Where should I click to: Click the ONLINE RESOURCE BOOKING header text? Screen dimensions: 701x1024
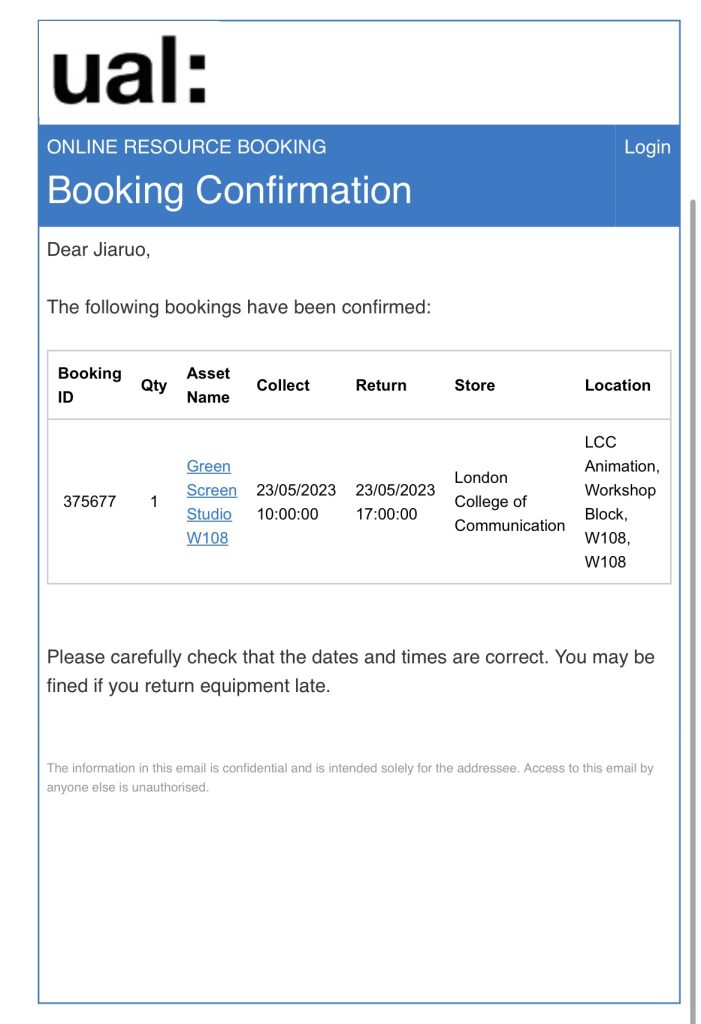[x=186, y=146]
